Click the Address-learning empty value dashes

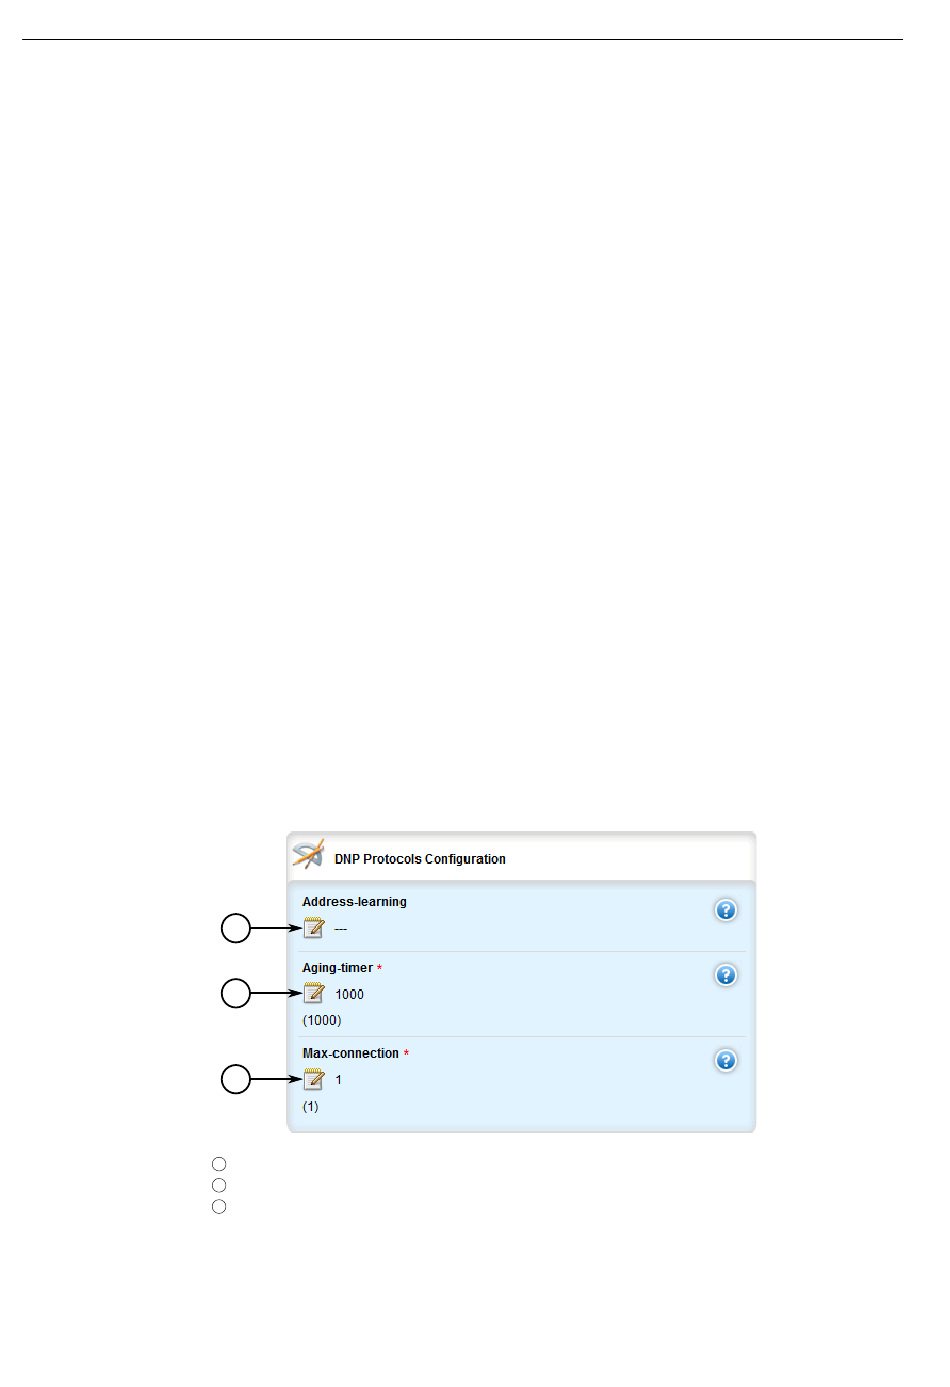pyautogui.click(x=341, y=929)
